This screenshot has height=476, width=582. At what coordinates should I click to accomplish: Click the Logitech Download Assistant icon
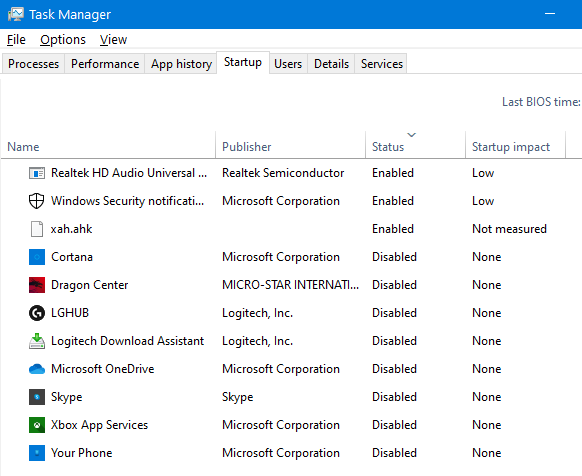(37, 341)
